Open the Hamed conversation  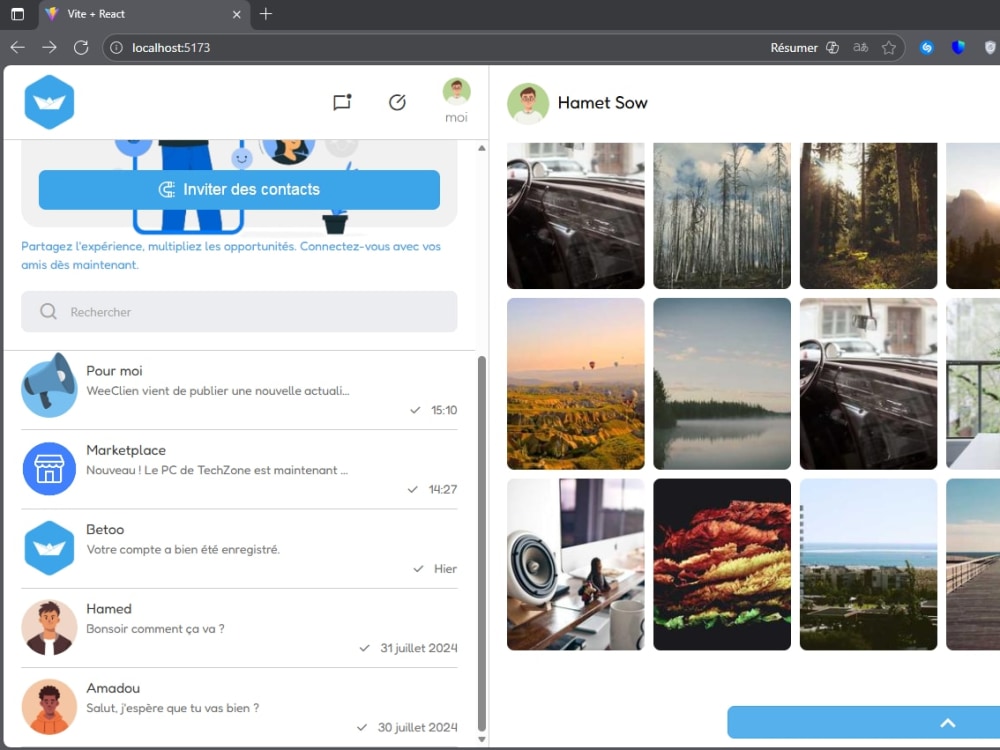tap(239, 628)
